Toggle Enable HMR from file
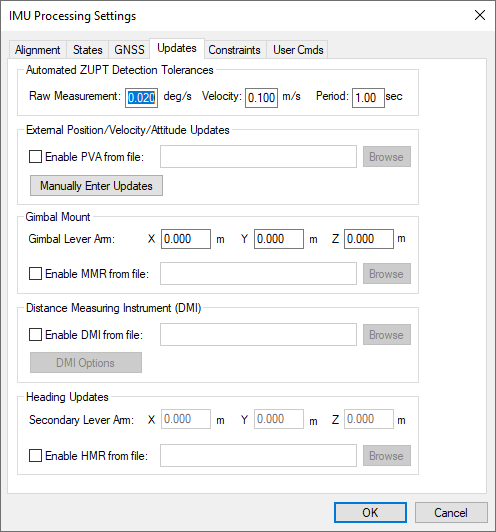496x532 pixels. pos(36,456)
